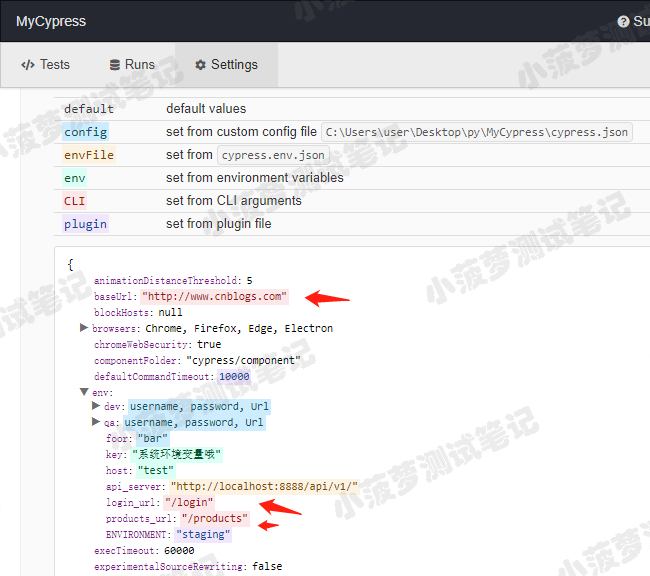Expand the qa environment entry
The height and width of the screenshot is (576, 650).
point(96,422)
